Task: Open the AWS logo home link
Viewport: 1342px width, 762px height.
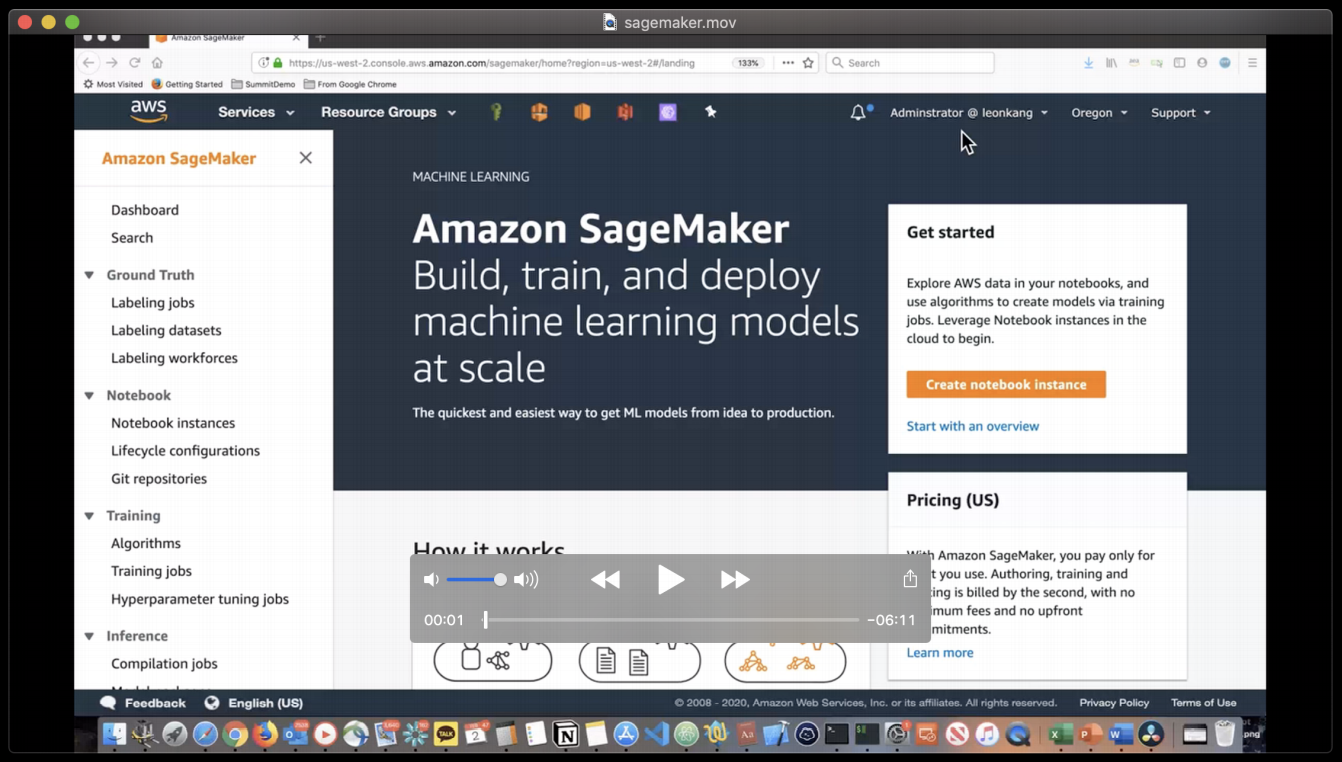Action: pos(148,112)
